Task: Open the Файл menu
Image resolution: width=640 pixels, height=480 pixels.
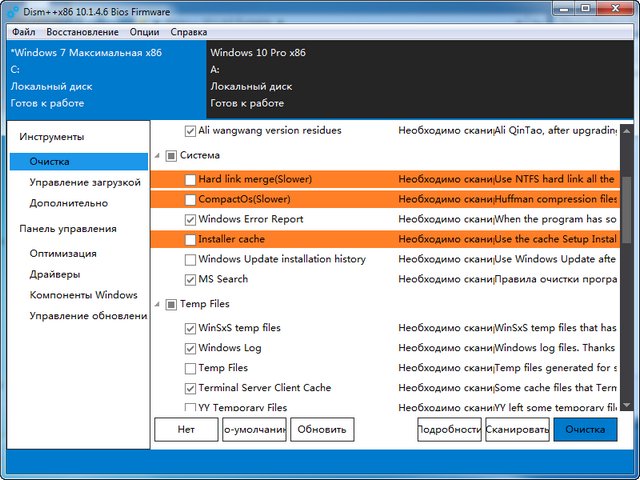Action: (x=23, y=32)
